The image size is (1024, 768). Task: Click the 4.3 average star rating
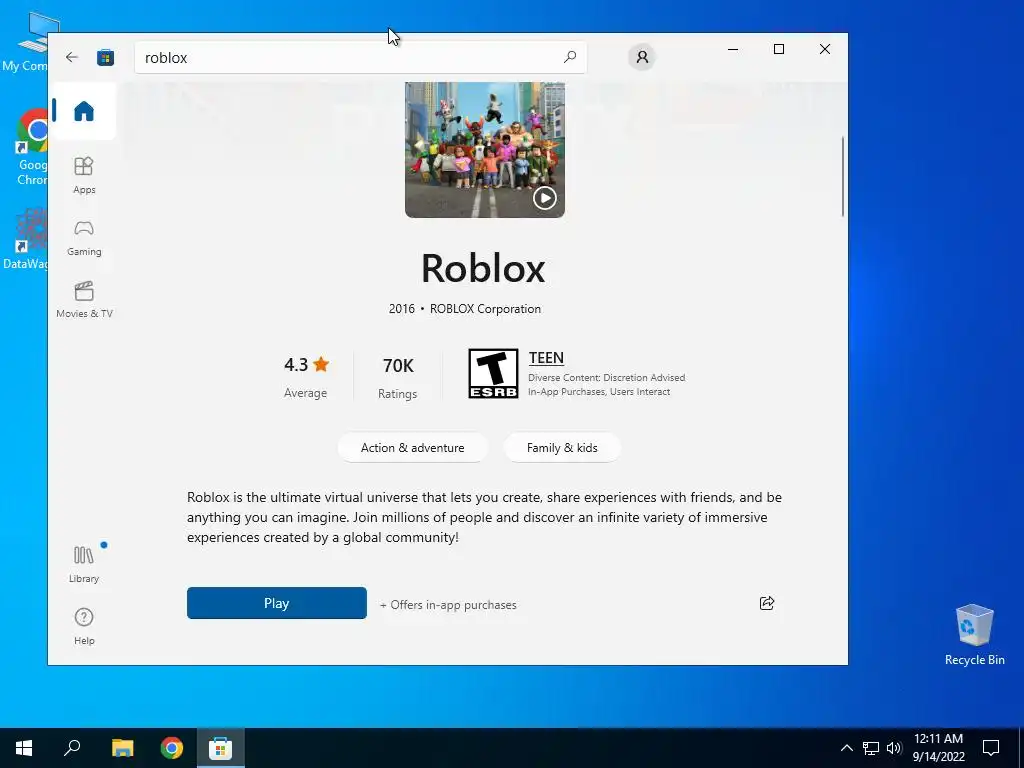pos(306,377)
